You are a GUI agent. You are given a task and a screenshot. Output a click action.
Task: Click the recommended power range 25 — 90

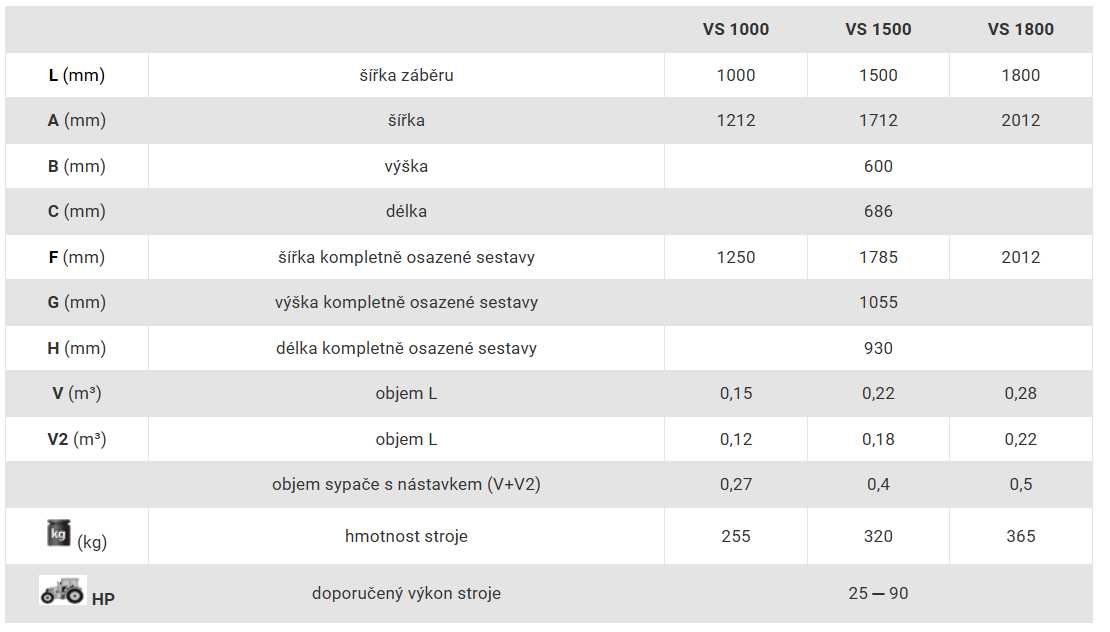(878, 593)
